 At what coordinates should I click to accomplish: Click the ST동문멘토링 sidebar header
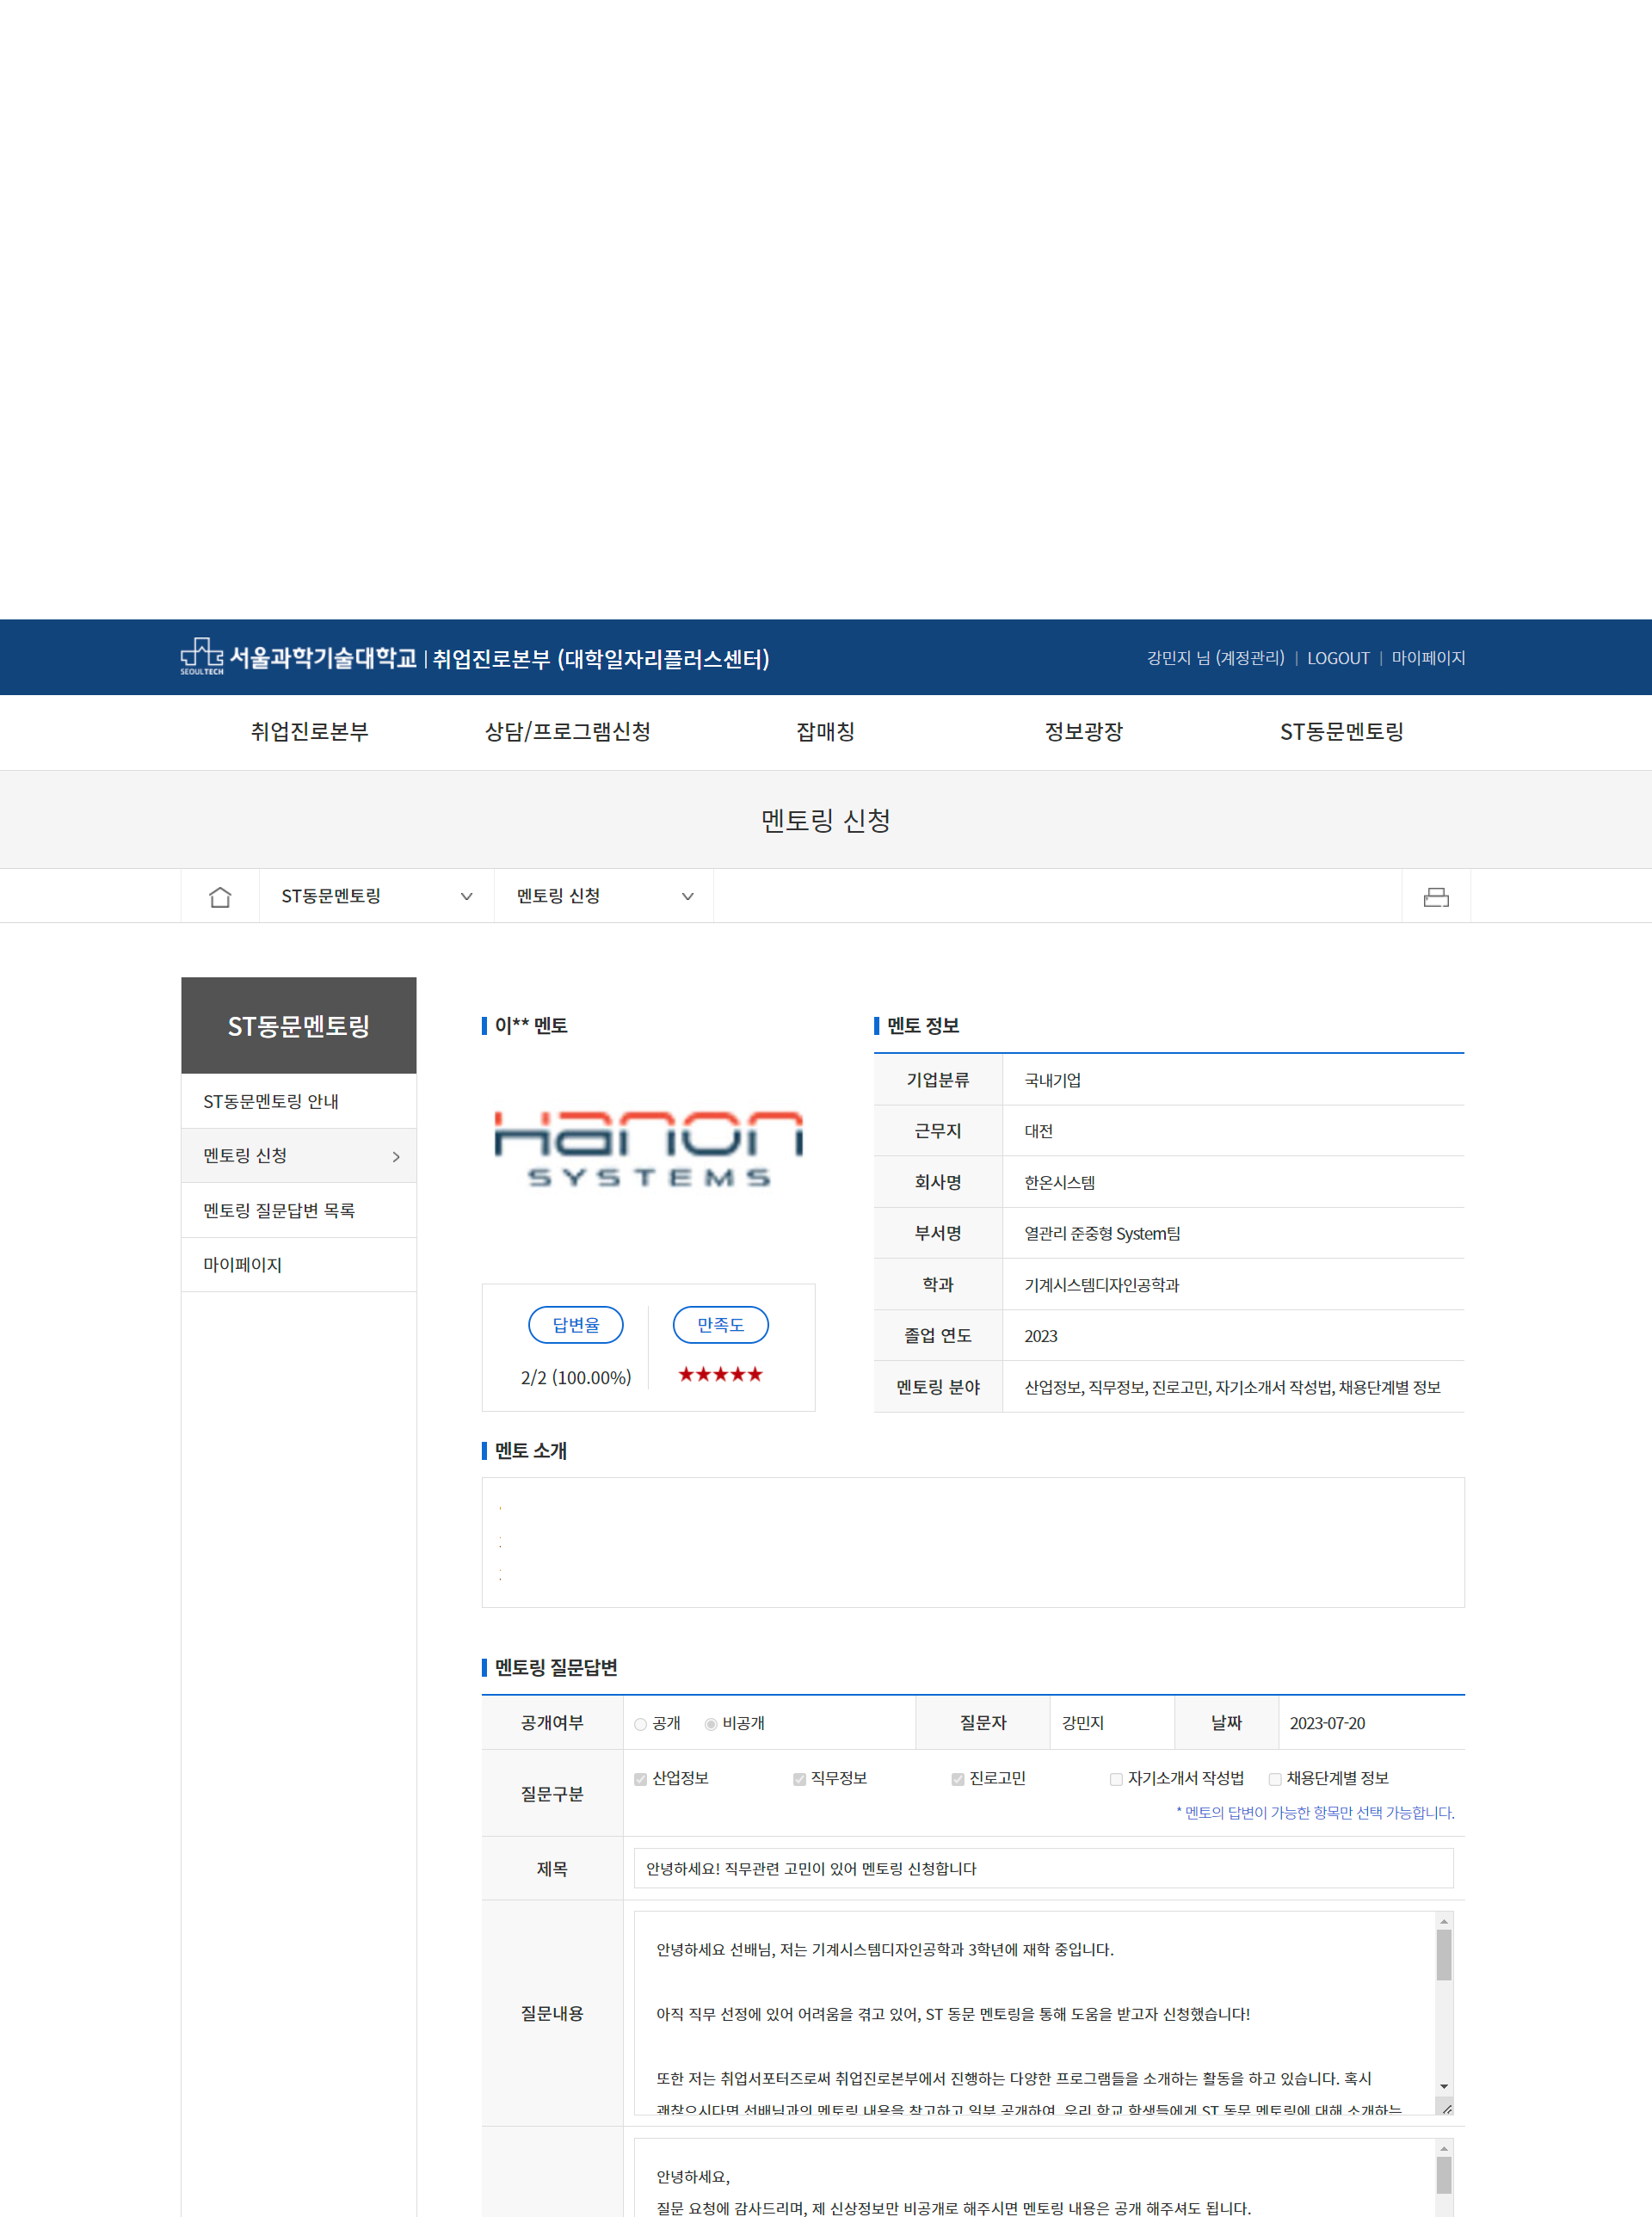298,1026
